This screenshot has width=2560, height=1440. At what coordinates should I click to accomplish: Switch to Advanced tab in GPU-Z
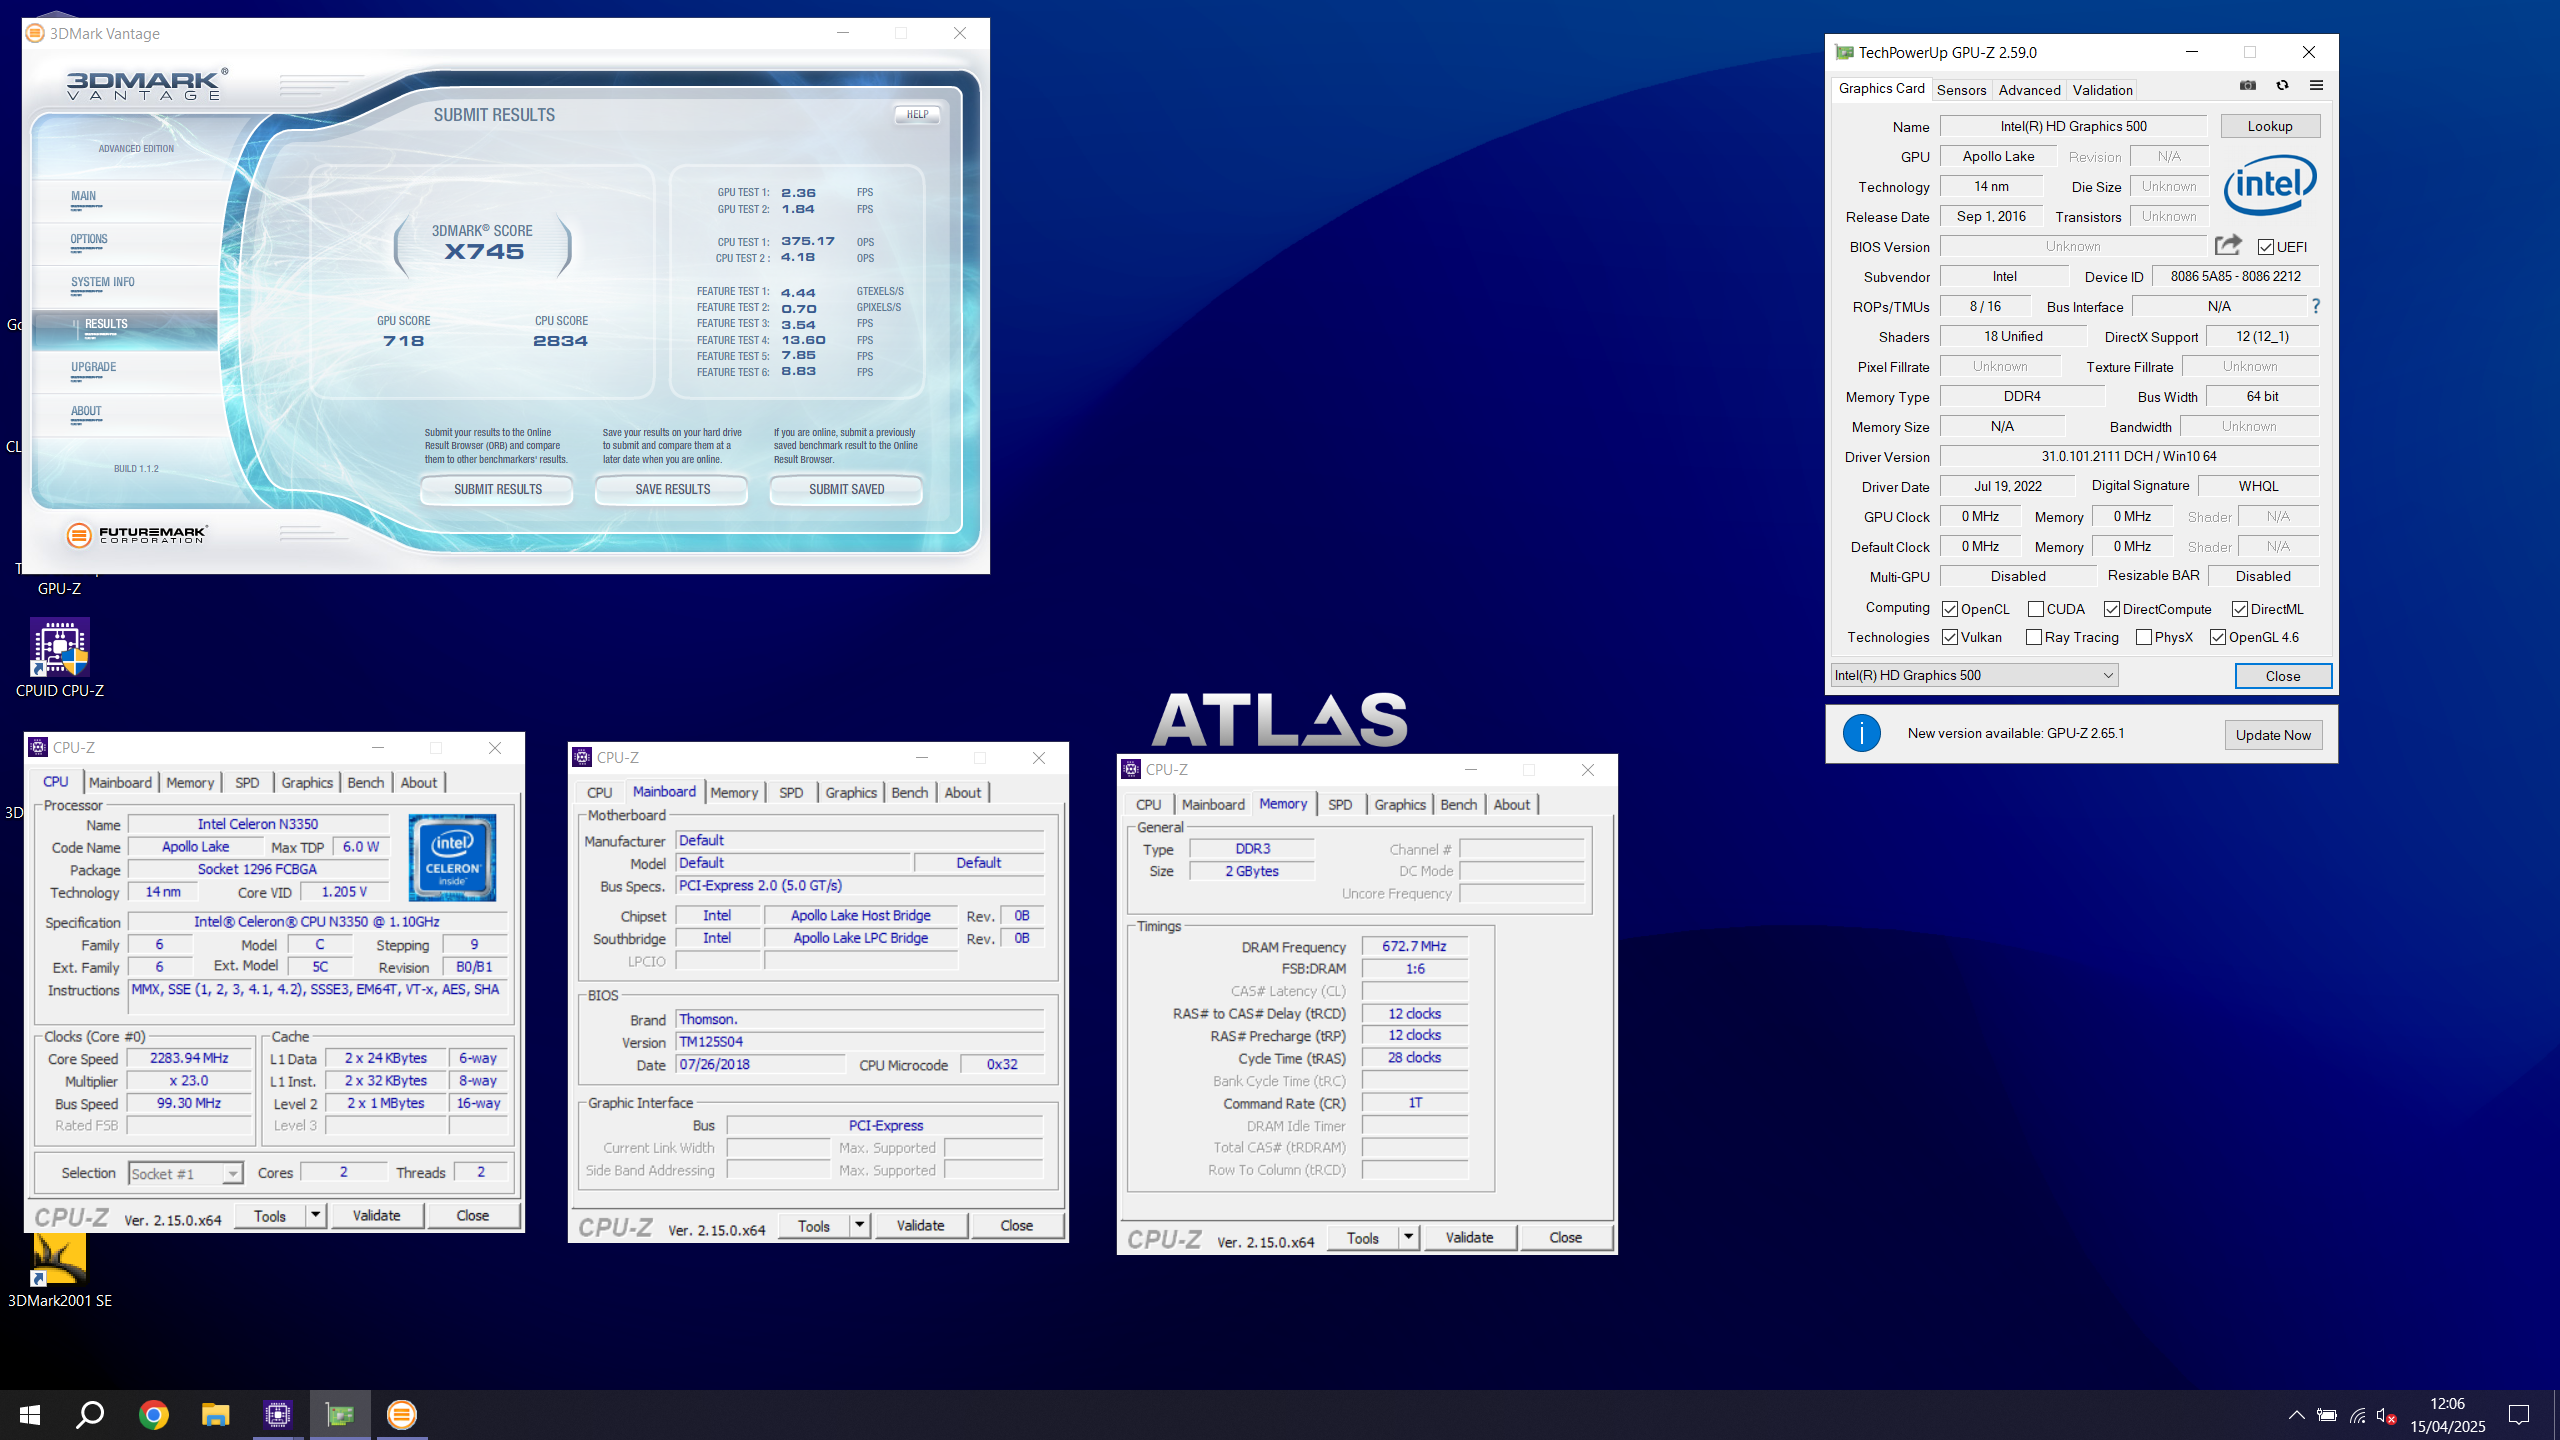[2029, 90]
